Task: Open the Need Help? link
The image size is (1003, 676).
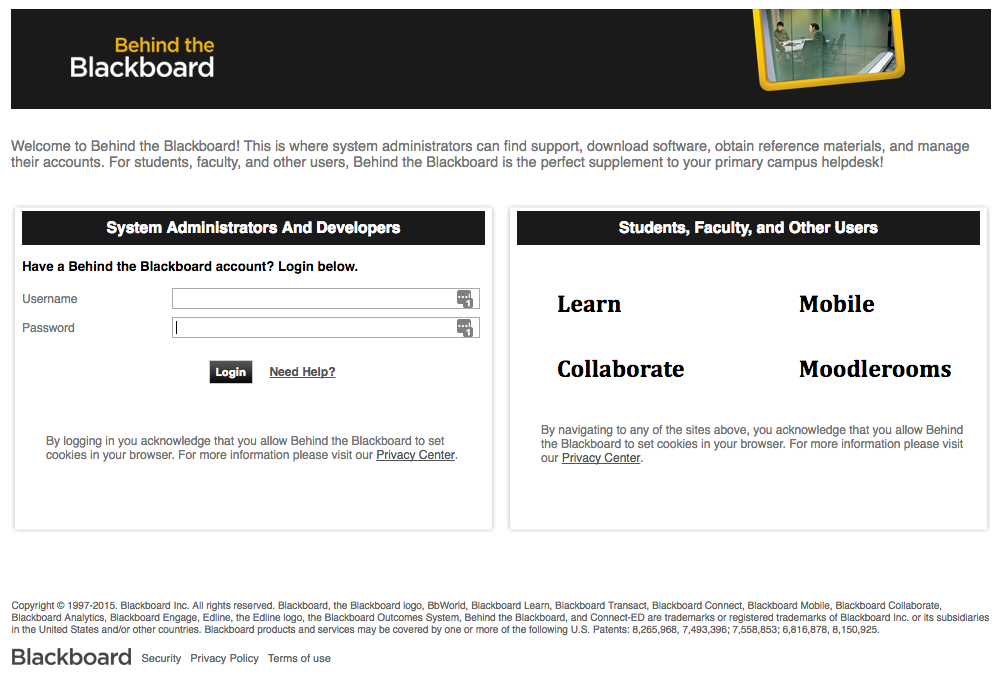Action: [302, 372]
